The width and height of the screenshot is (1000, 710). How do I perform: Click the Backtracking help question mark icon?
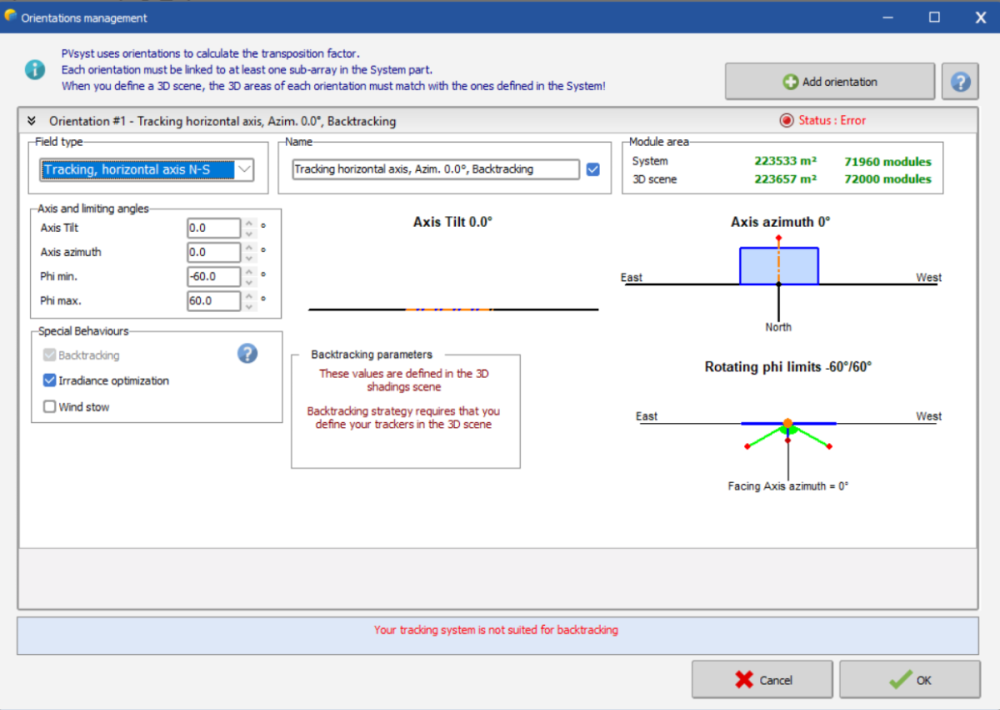point(247,354)
